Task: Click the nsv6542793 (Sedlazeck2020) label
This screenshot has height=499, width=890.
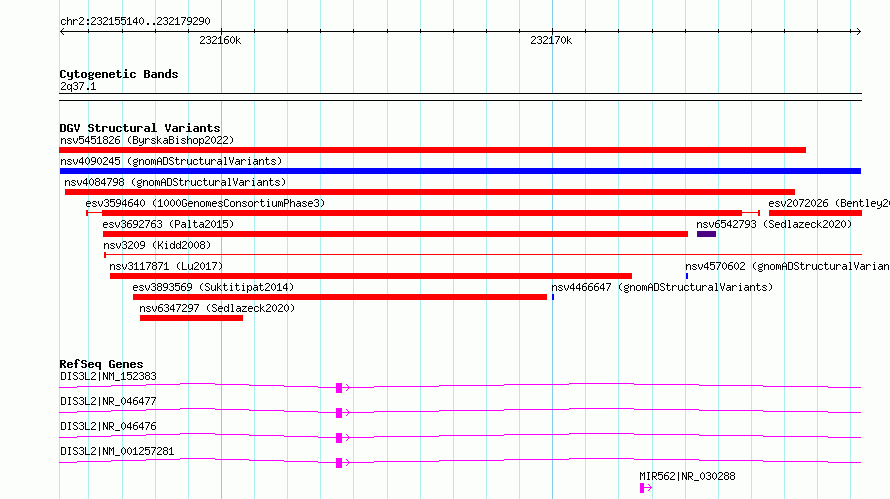Action: [x=774, y=224]
